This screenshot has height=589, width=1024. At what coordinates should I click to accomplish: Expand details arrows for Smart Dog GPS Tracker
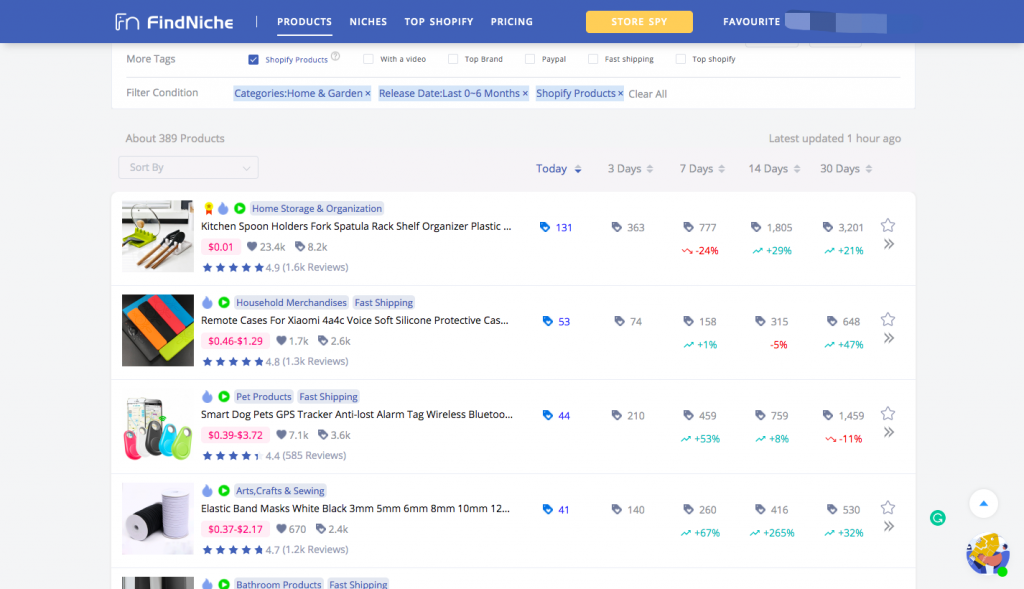point(889,432)
